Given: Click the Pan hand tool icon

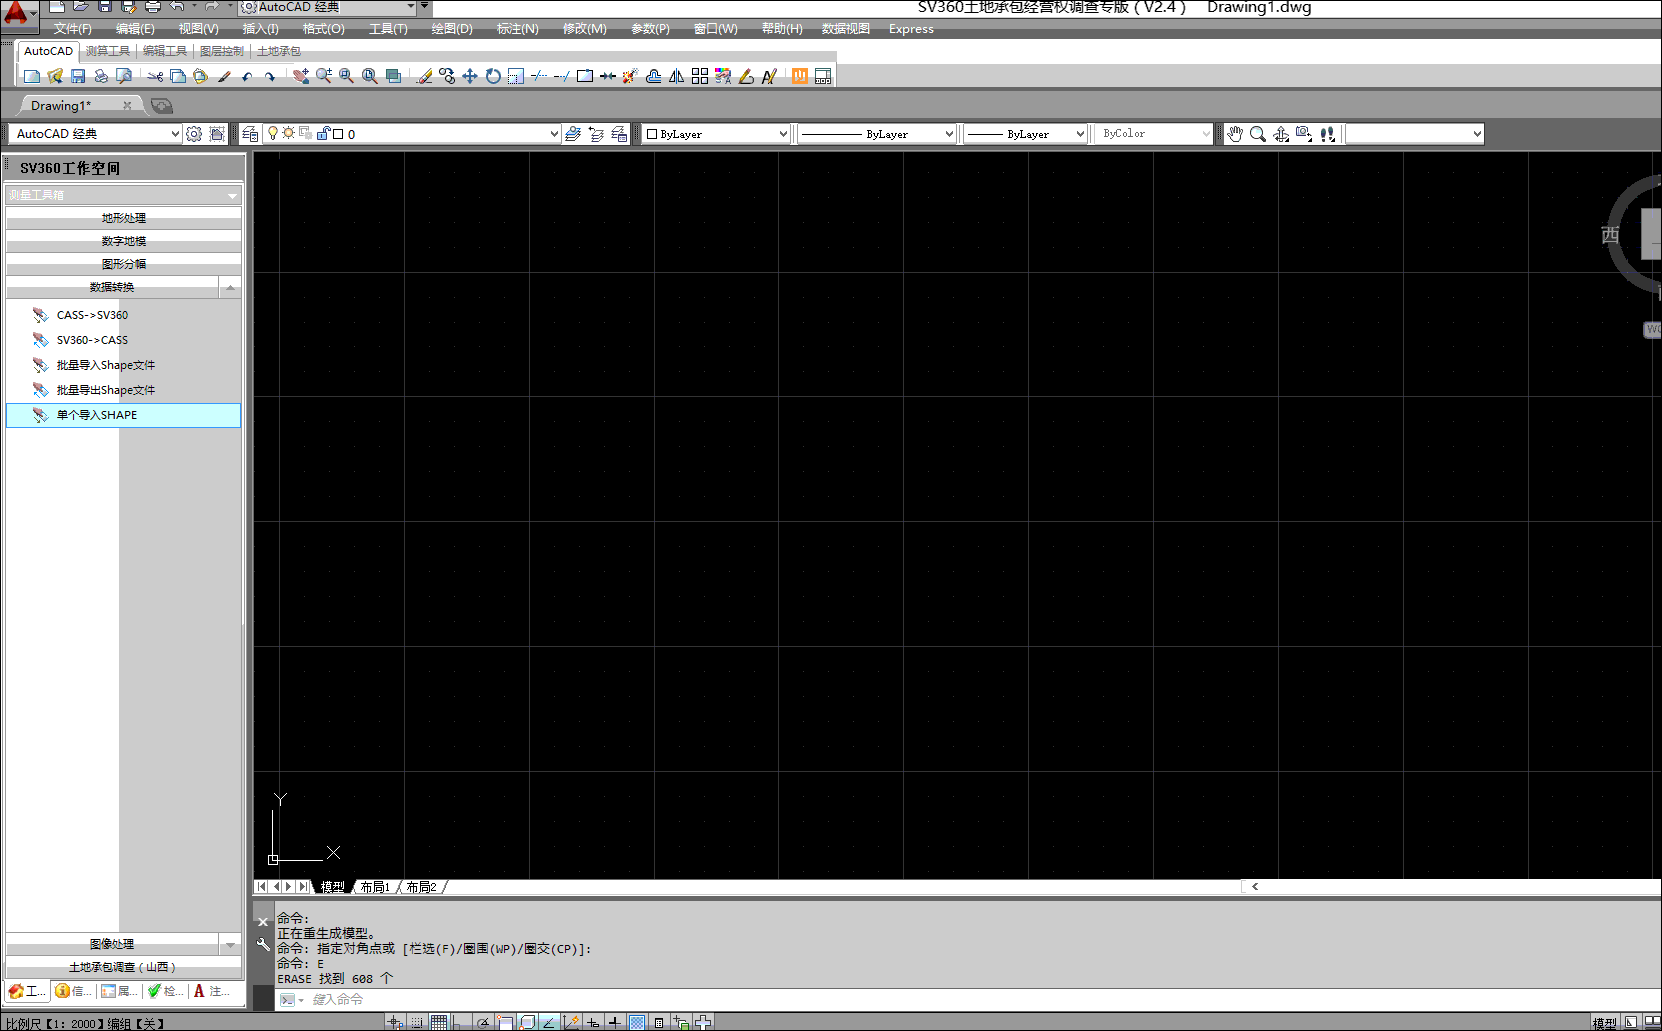Looking at the screenshot, I should tap(1235, 134).
